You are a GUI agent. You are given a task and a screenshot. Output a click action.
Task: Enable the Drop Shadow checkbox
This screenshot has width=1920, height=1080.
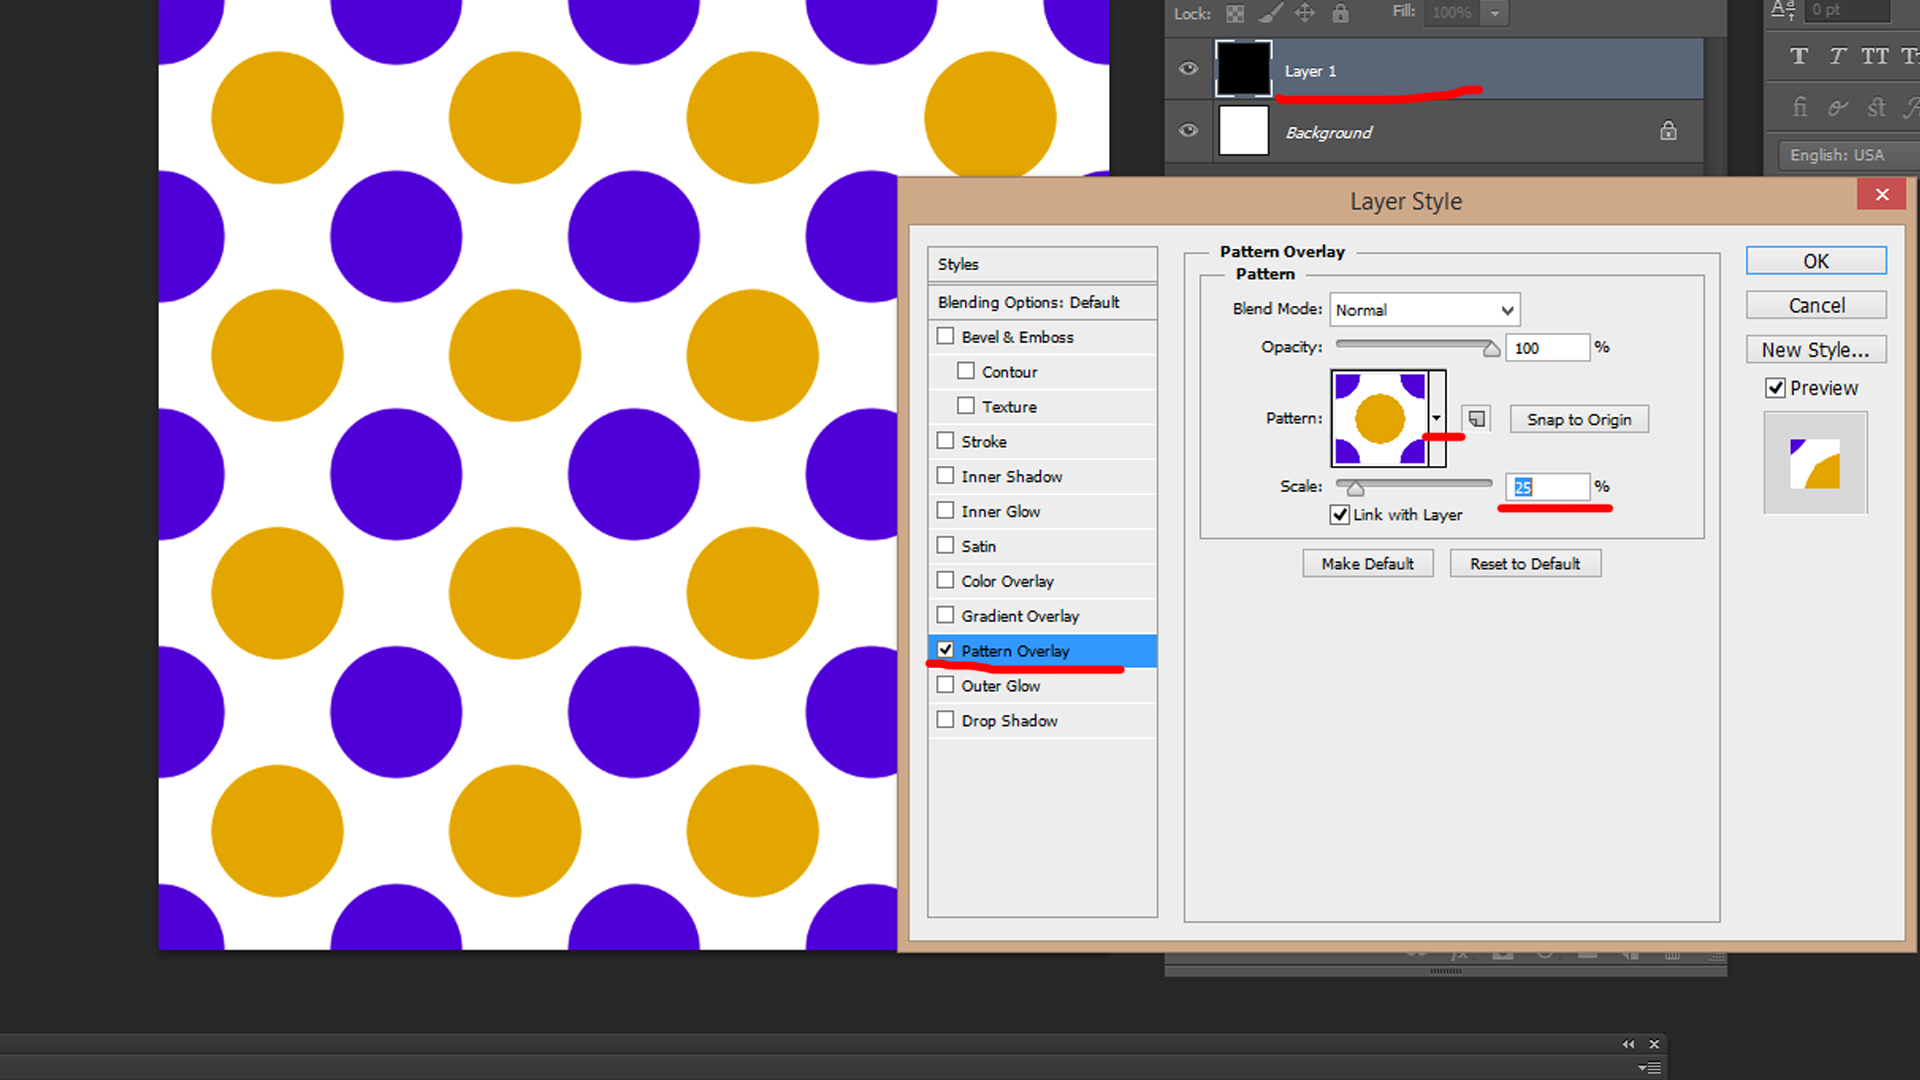[945, 719]
